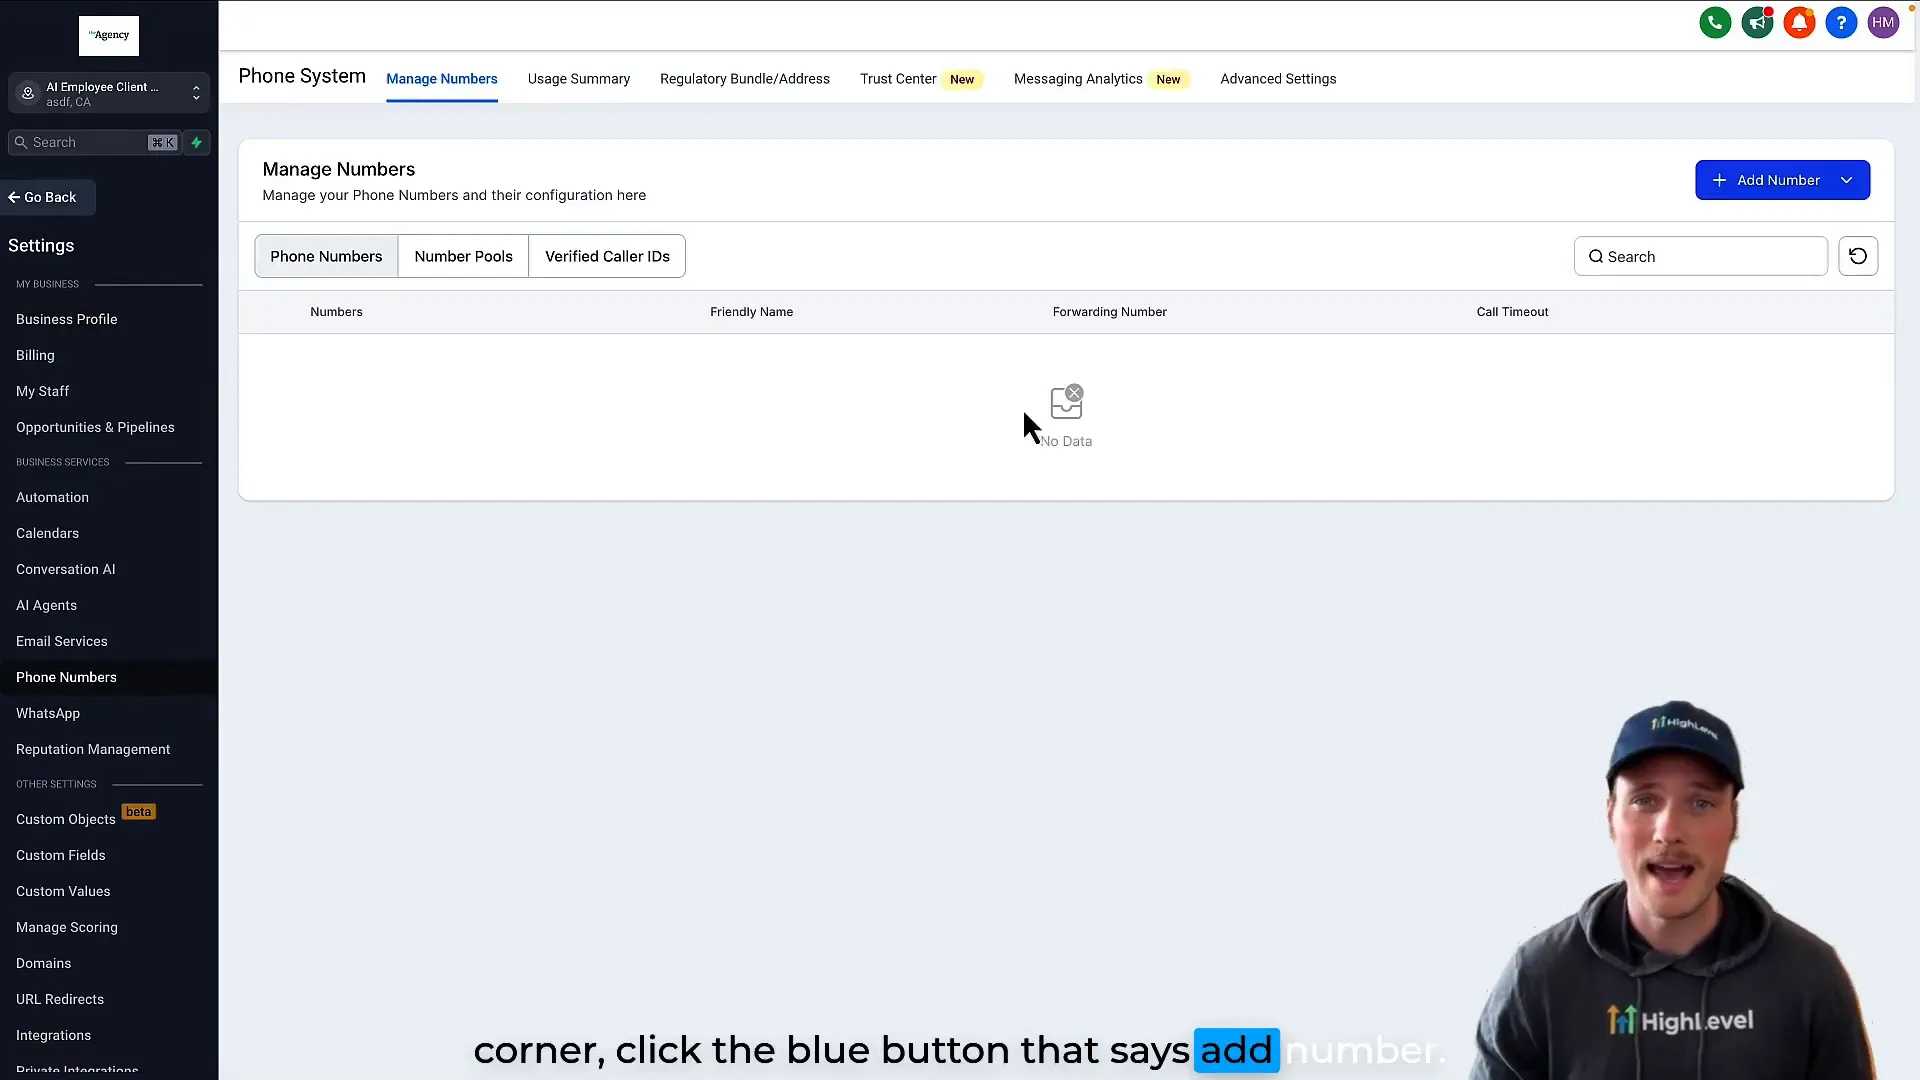Switch to the Manage Numbers tab

click(442, 79)
